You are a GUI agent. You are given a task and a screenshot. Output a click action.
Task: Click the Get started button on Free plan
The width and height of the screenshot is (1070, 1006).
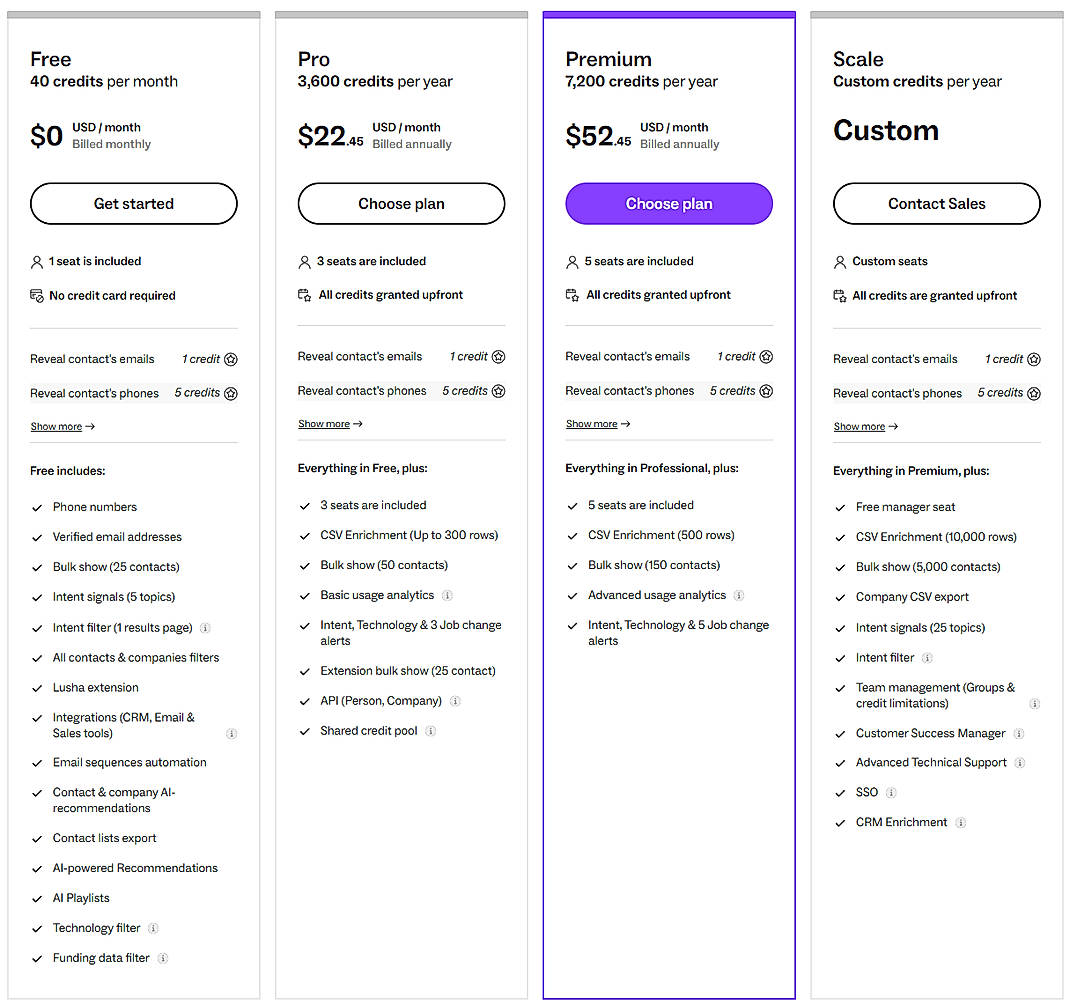pyautogui.click(x=134, y=204)
